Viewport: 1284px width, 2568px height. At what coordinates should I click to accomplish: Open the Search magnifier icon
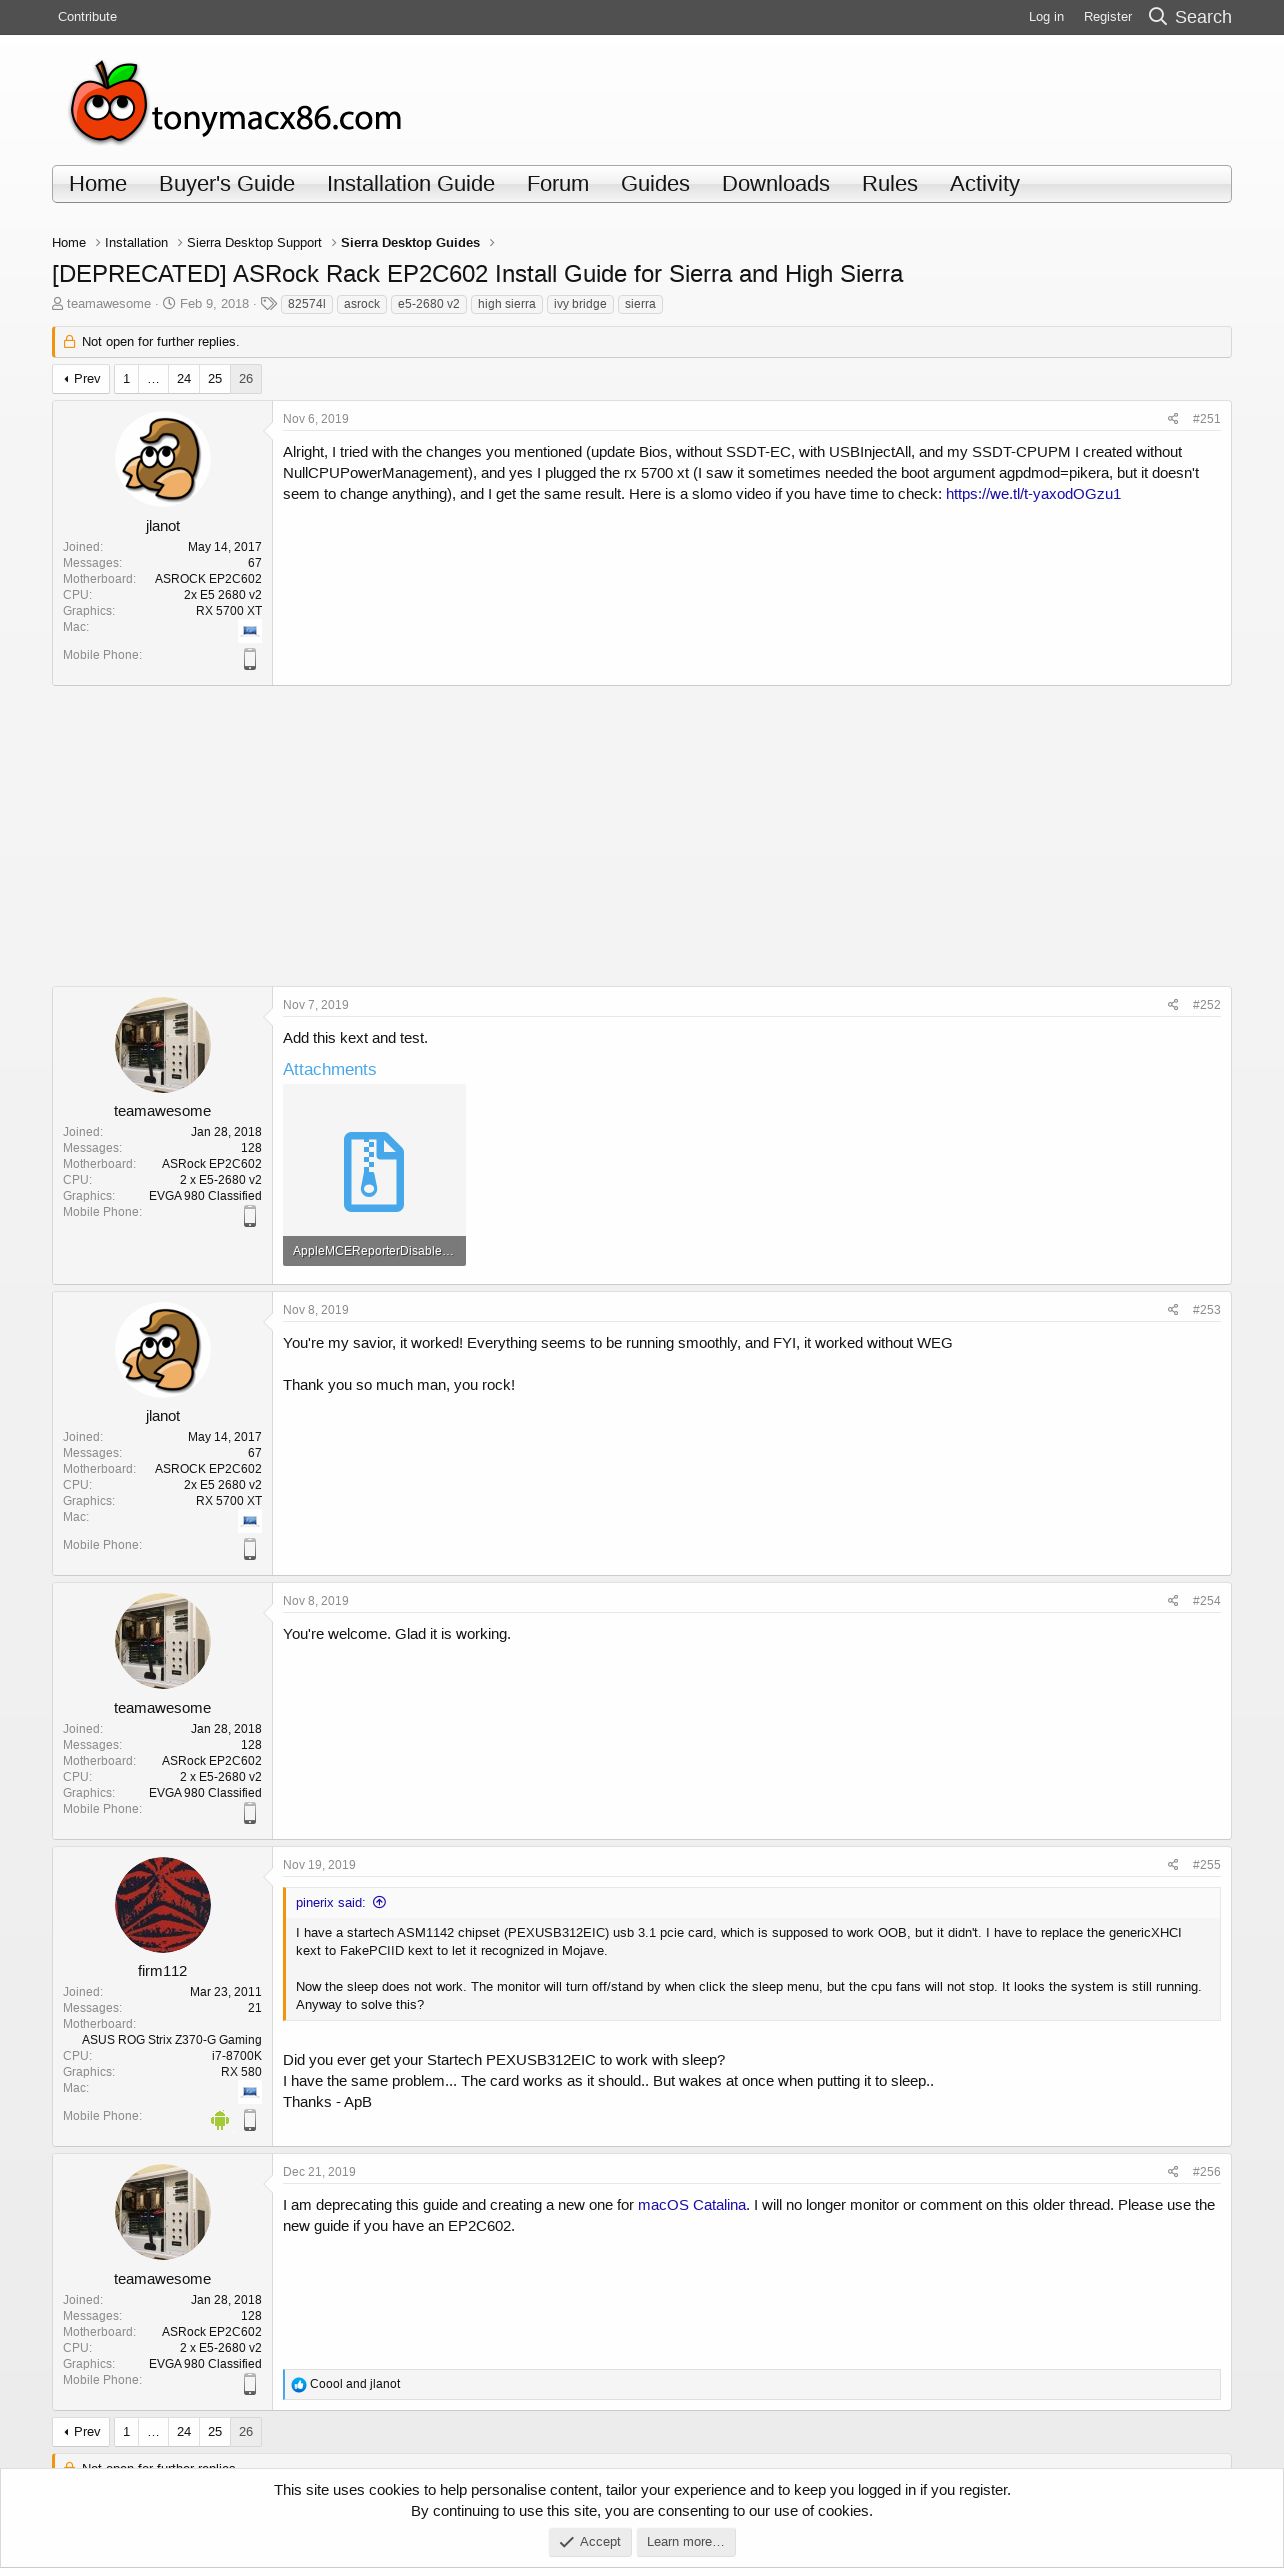pyautogui.click(x=1158, y=16)
